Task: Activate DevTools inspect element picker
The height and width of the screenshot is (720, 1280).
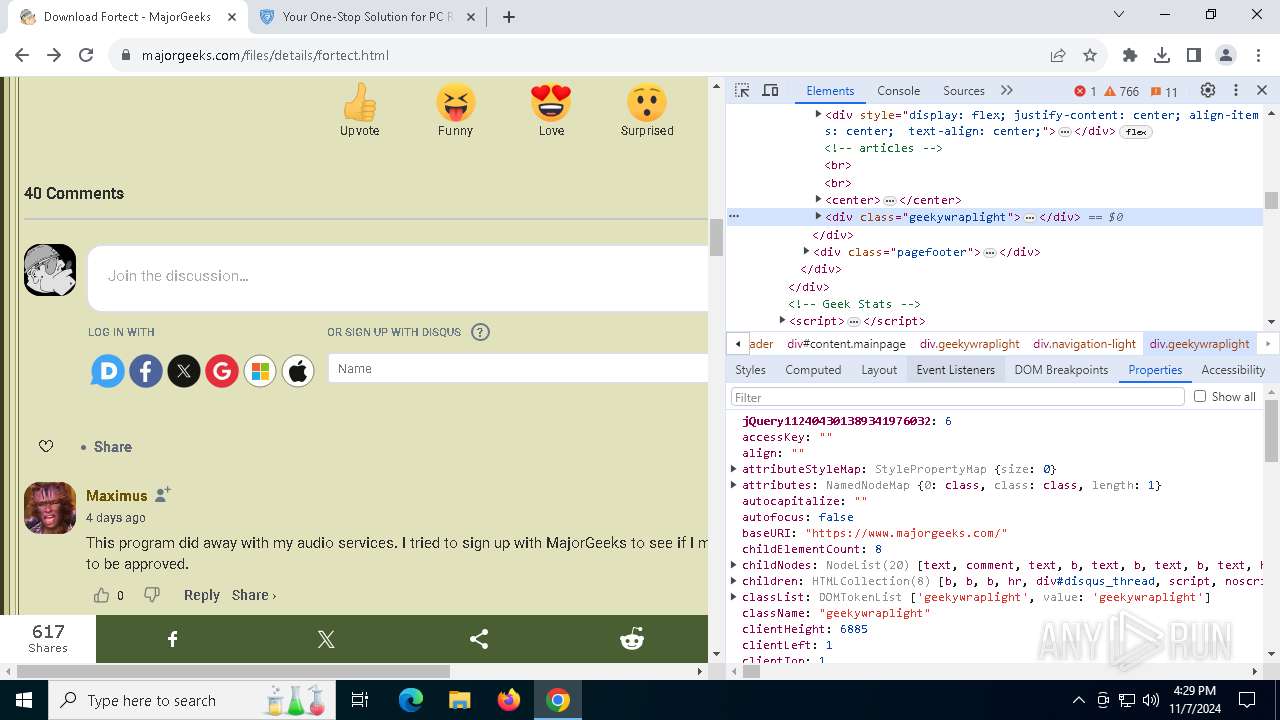Action: 742,90
